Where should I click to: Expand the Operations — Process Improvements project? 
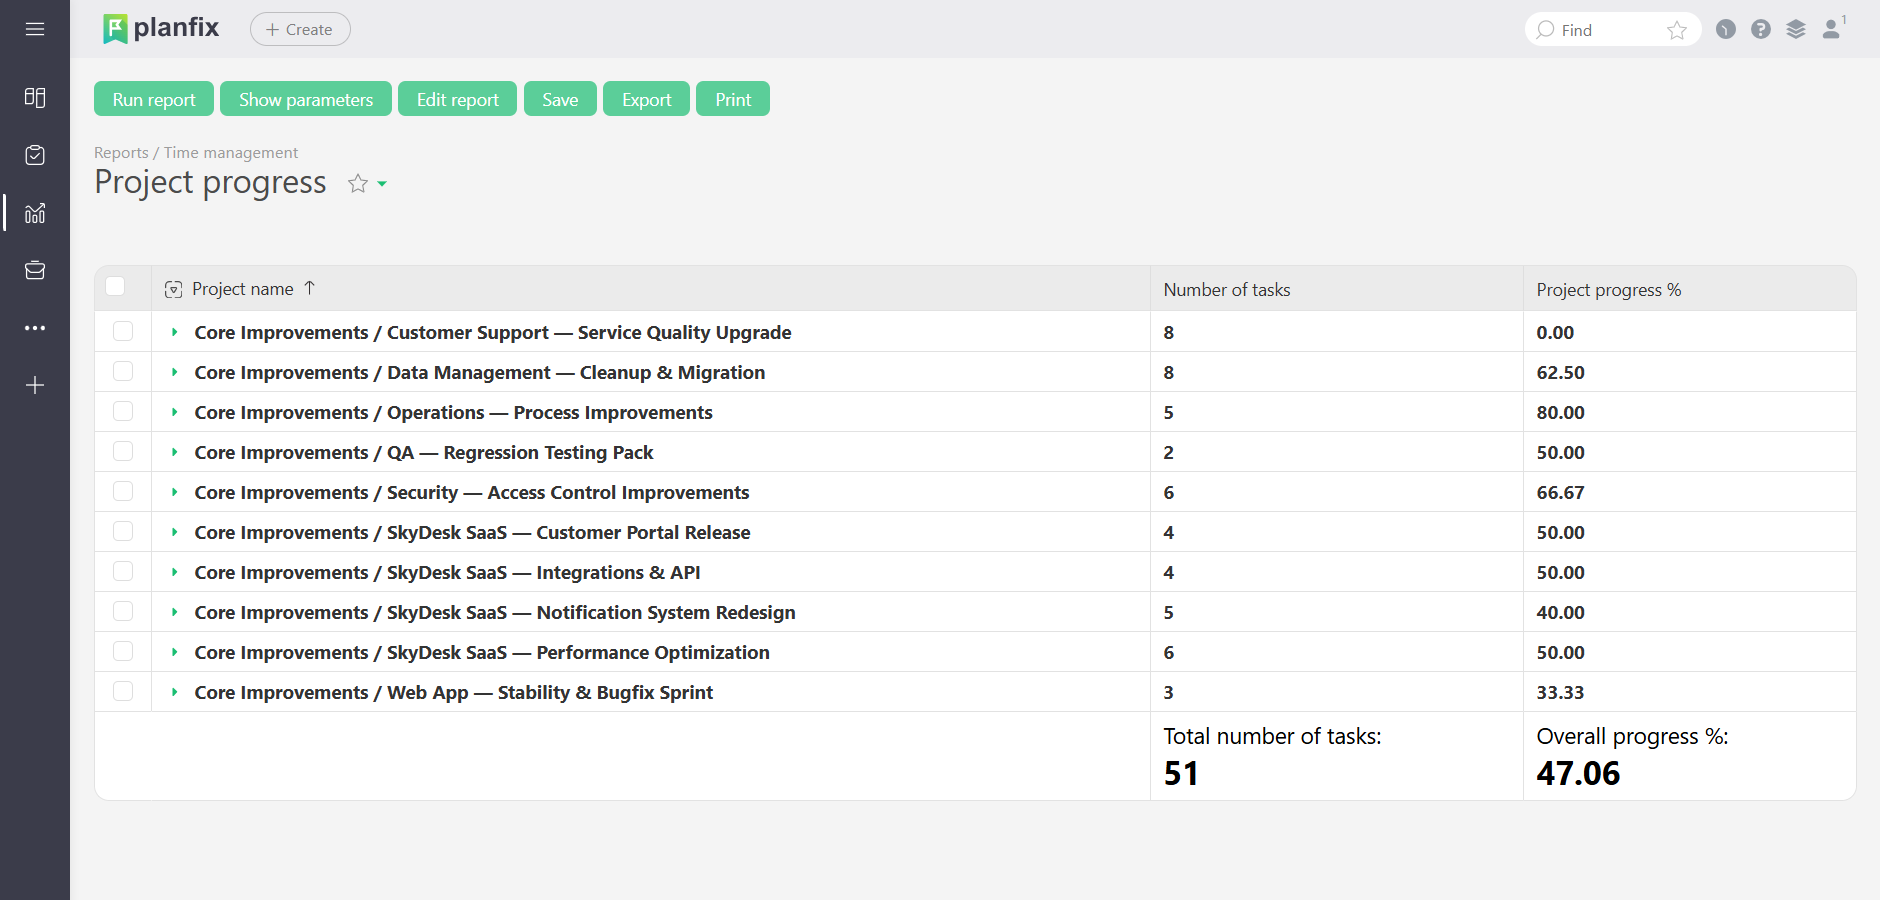174,412
